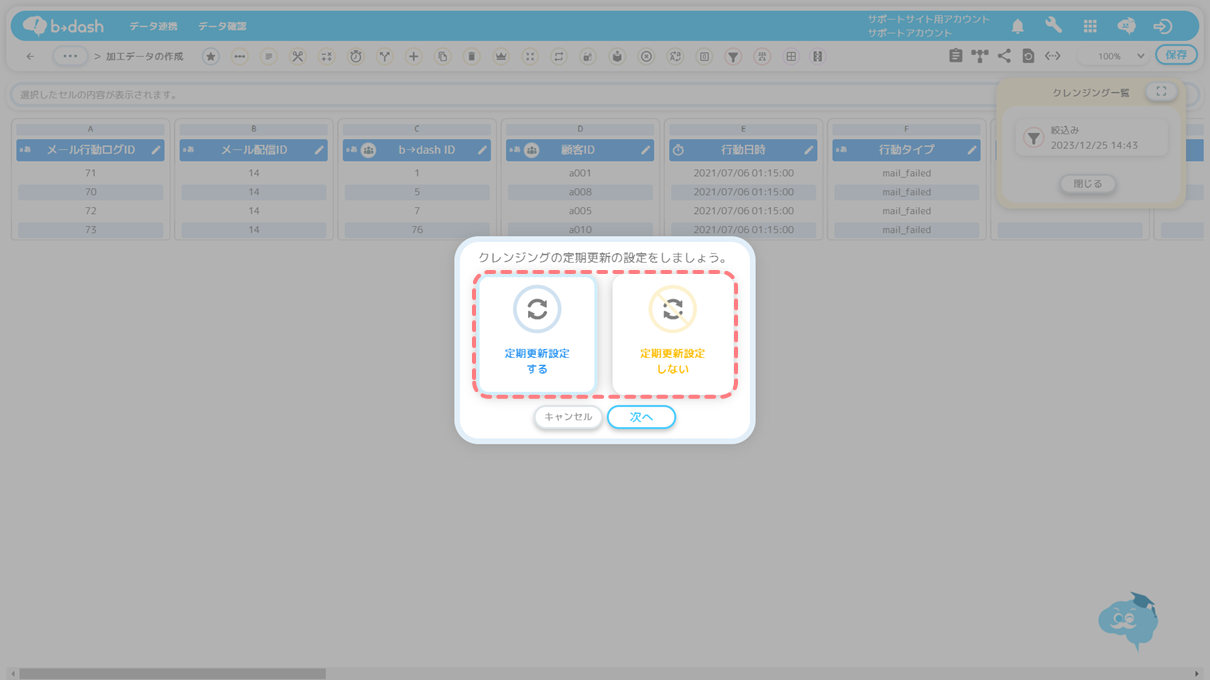Click the trash delete toolbar icon
This screenshot has width=1210, height=680.
[471, 57]
